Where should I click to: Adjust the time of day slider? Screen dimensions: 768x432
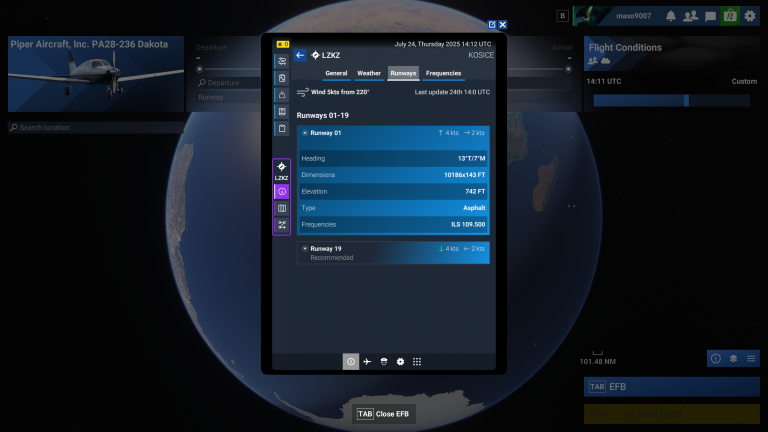(672, 100)
